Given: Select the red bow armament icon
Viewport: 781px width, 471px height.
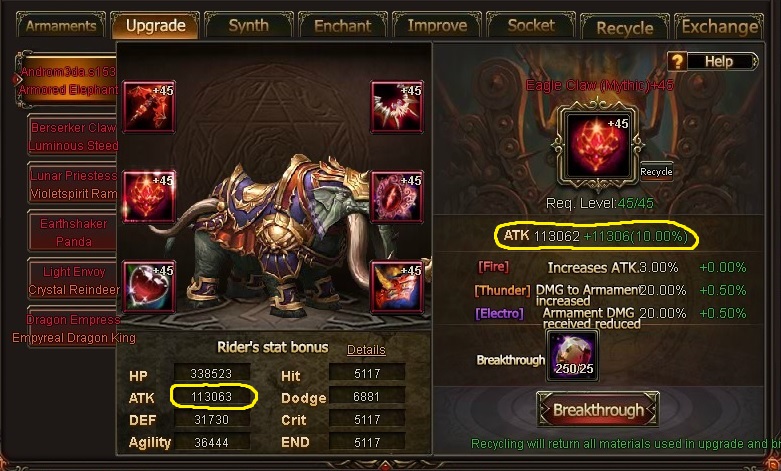Looking at the screenshot, I should tap(149, 107).
